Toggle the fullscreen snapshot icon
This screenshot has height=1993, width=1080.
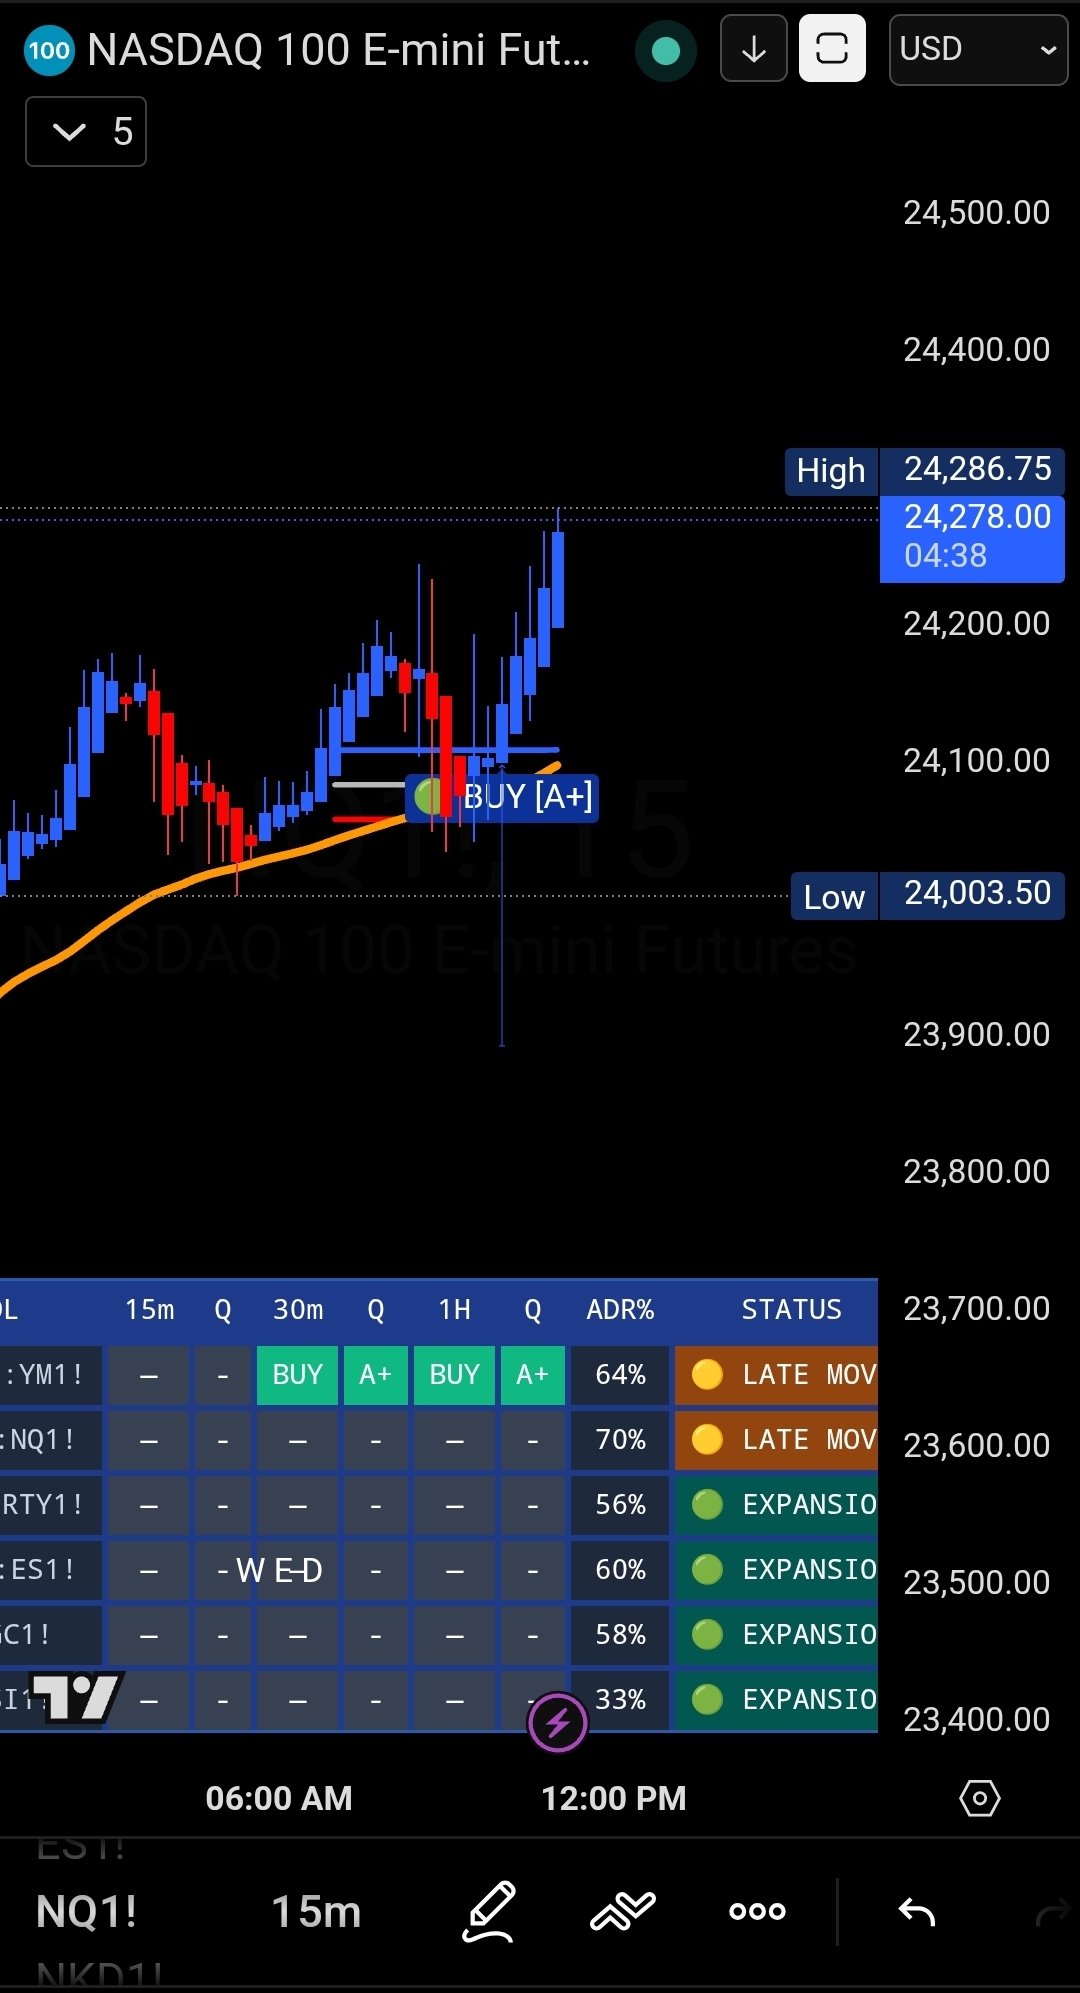click(832, 48)
